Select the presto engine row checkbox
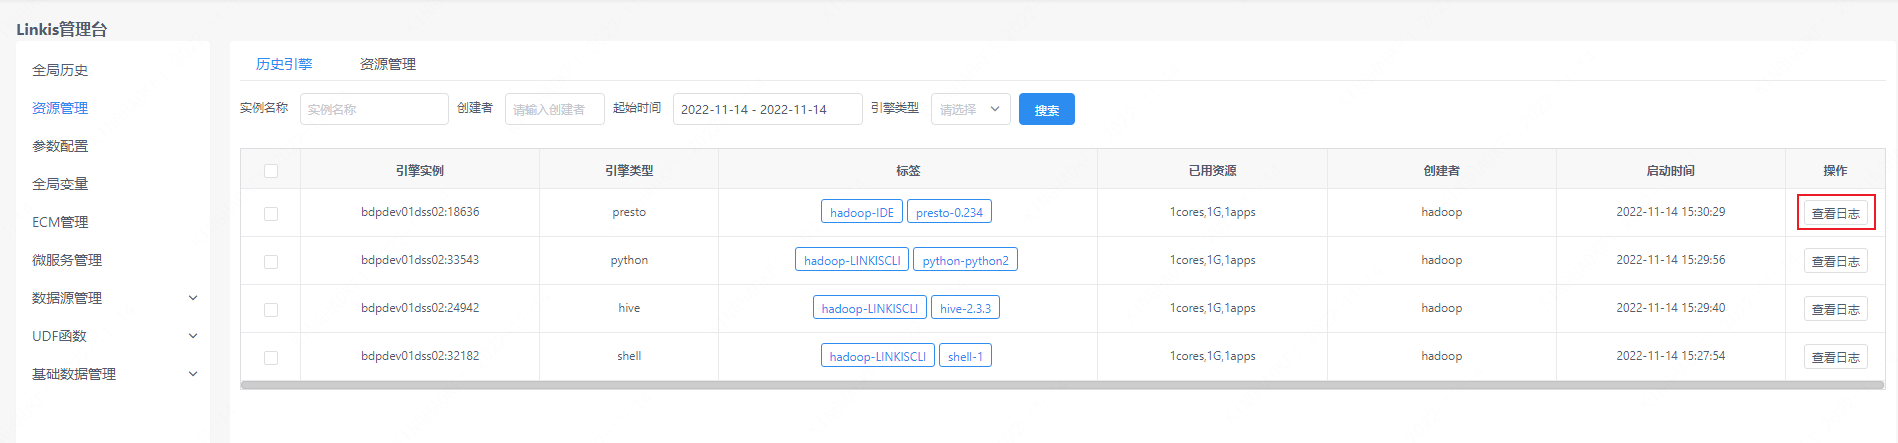 tap(271, 214)
